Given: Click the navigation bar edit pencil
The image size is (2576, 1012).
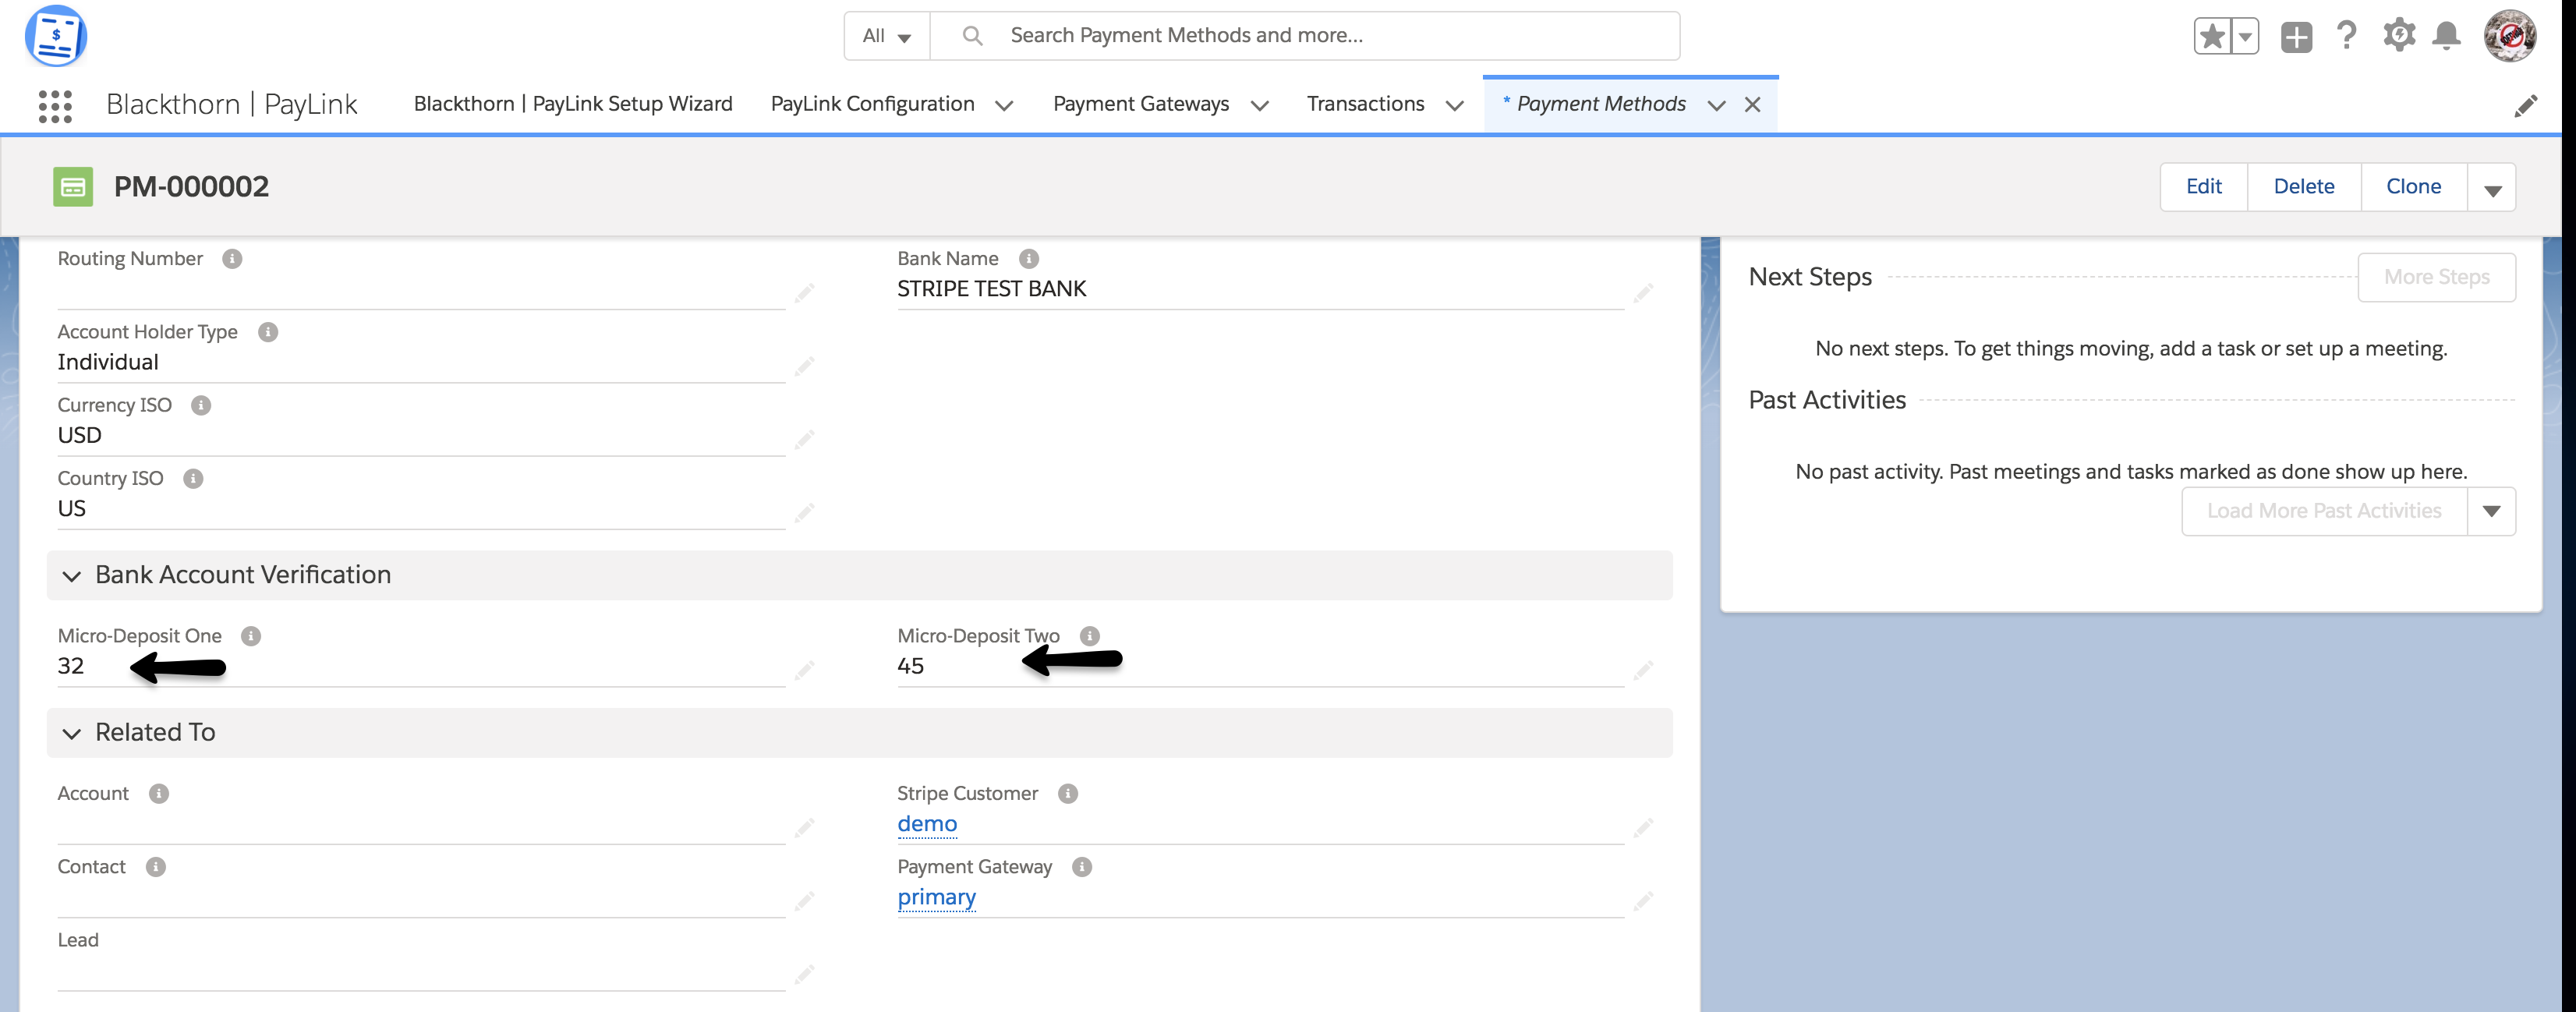Looking at the screenshot, I should (2525, 106).
